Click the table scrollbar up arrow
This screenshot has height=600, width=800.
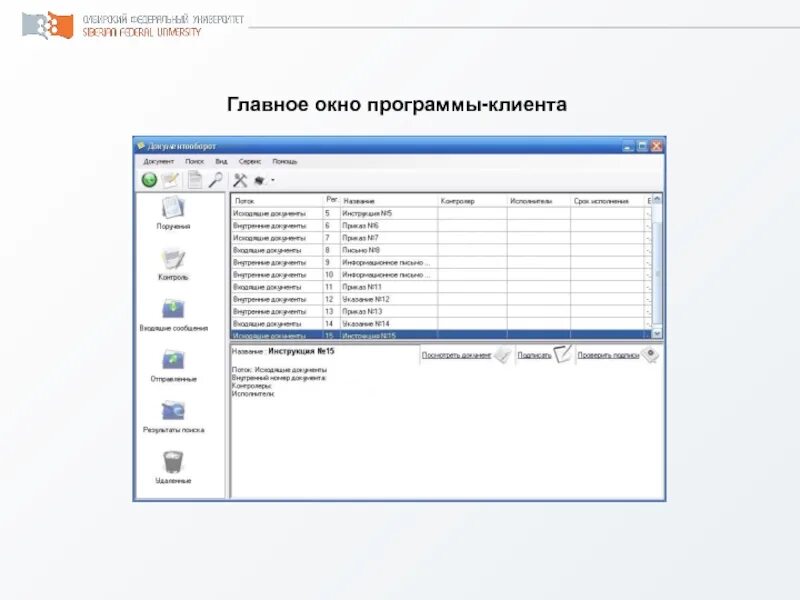pyautogui.click(x=657, y=199)
